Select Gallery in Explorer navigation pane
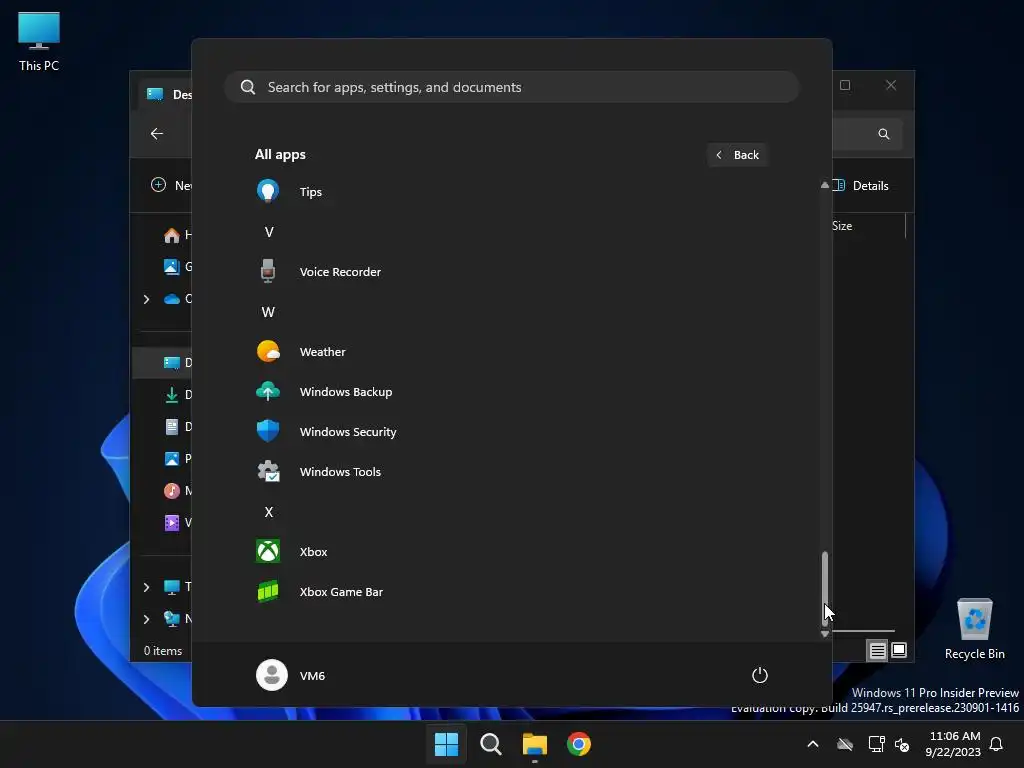This screenshot has width=1024, height=768. pos(176,266)
